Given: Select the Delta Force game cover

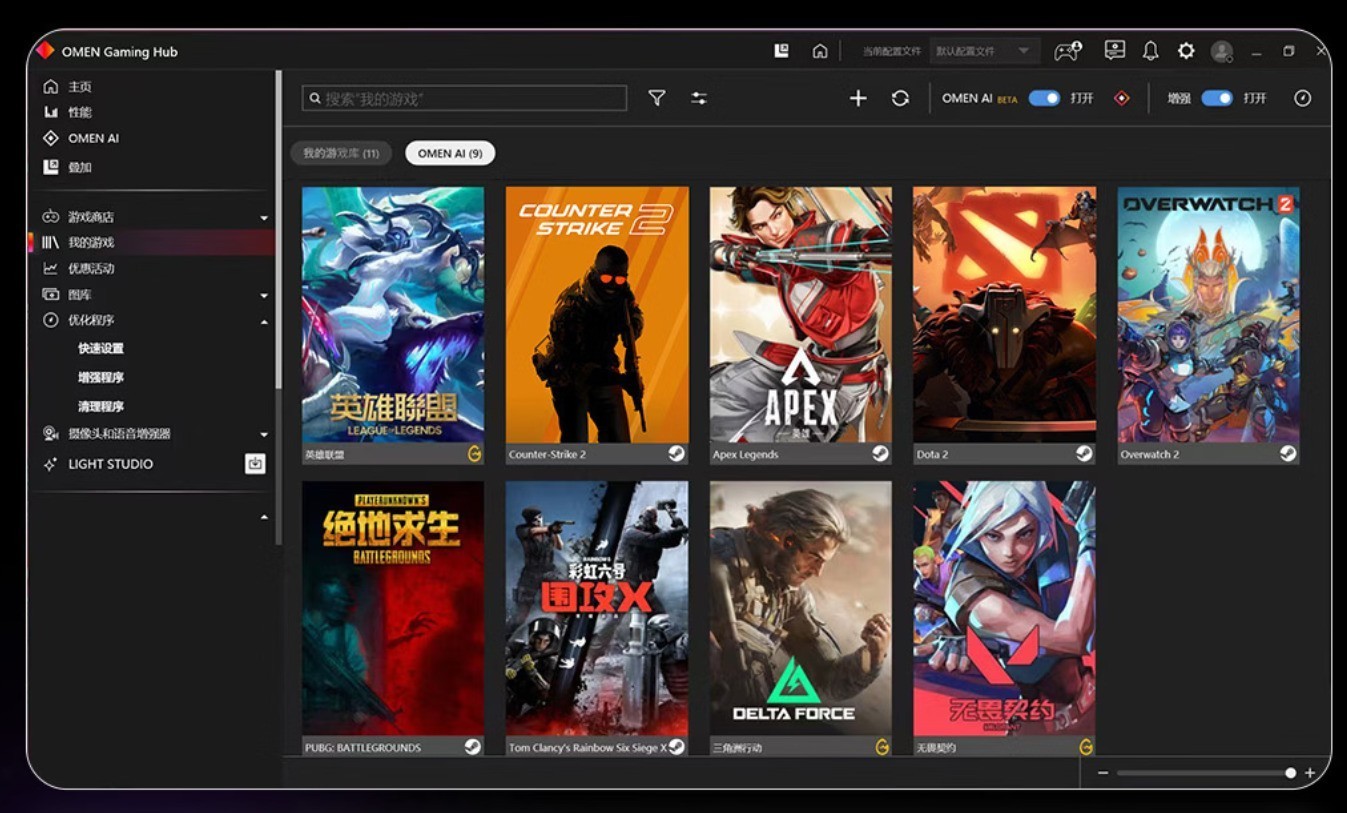Looking at the screenshot, I should (x=801, y=608).
